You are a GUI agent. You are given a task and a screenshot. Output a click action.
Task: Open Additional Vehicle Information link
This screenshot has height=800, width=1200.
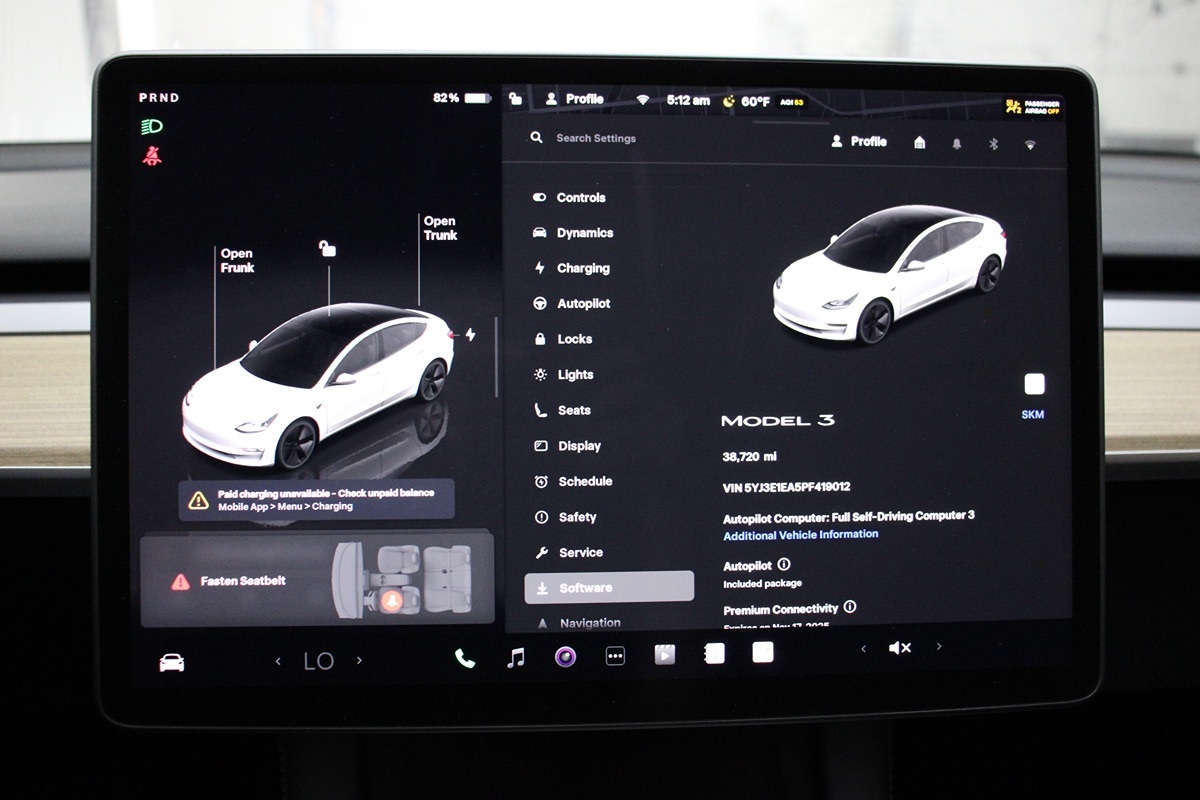click(800, 535)
